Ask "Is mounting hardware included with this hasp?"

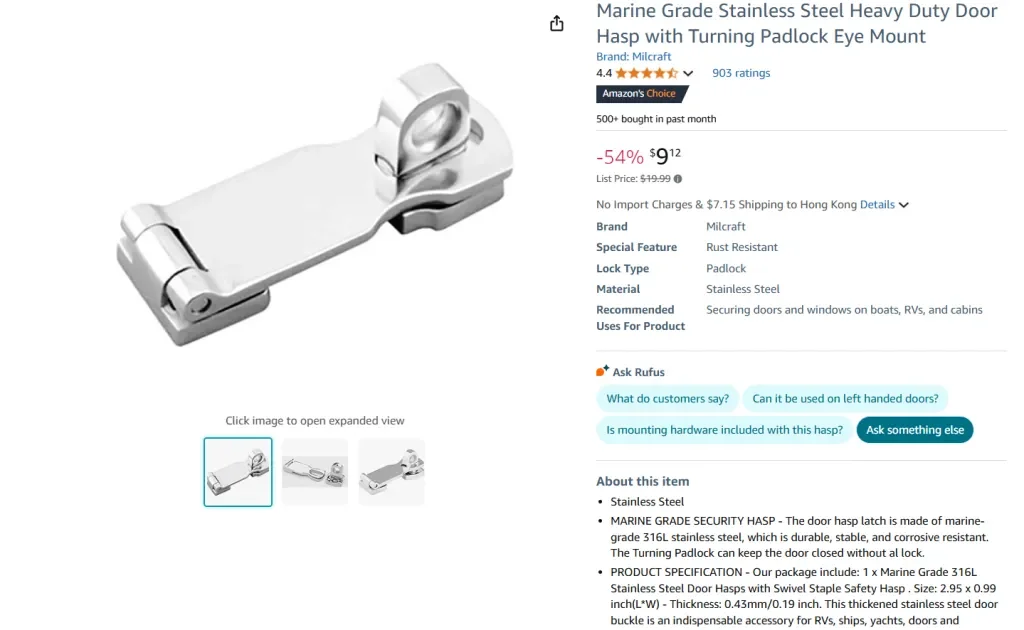click(723, 430)
